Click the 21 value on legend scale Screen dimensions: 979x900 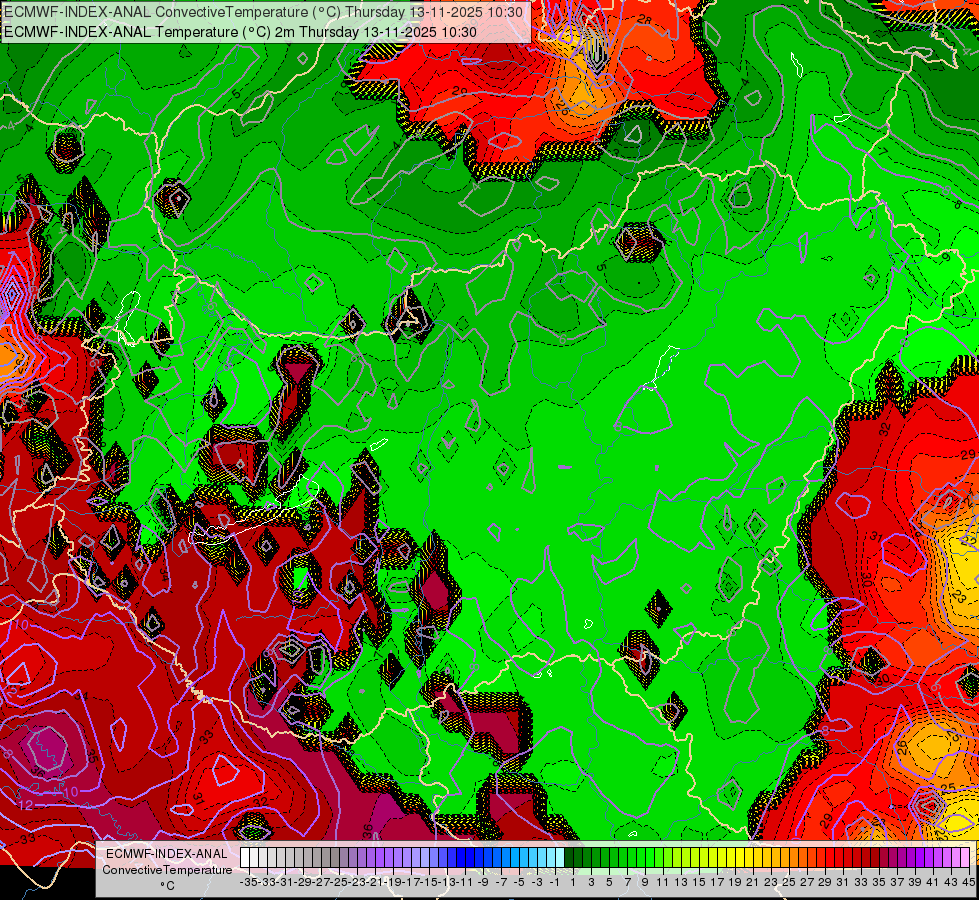(752, 882)
